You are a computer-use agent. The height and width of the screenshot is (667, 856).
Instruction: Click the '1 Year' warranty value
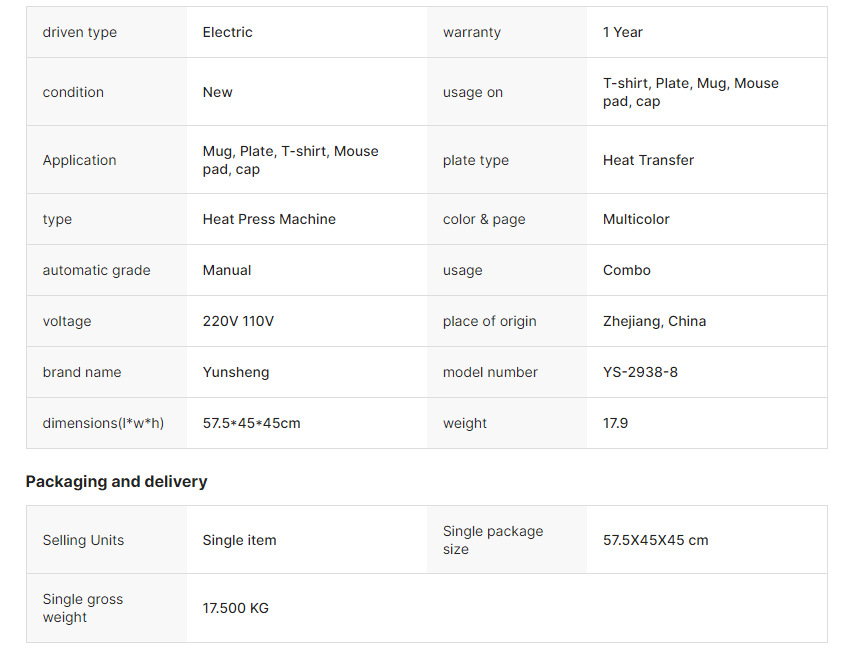point(623,33)
